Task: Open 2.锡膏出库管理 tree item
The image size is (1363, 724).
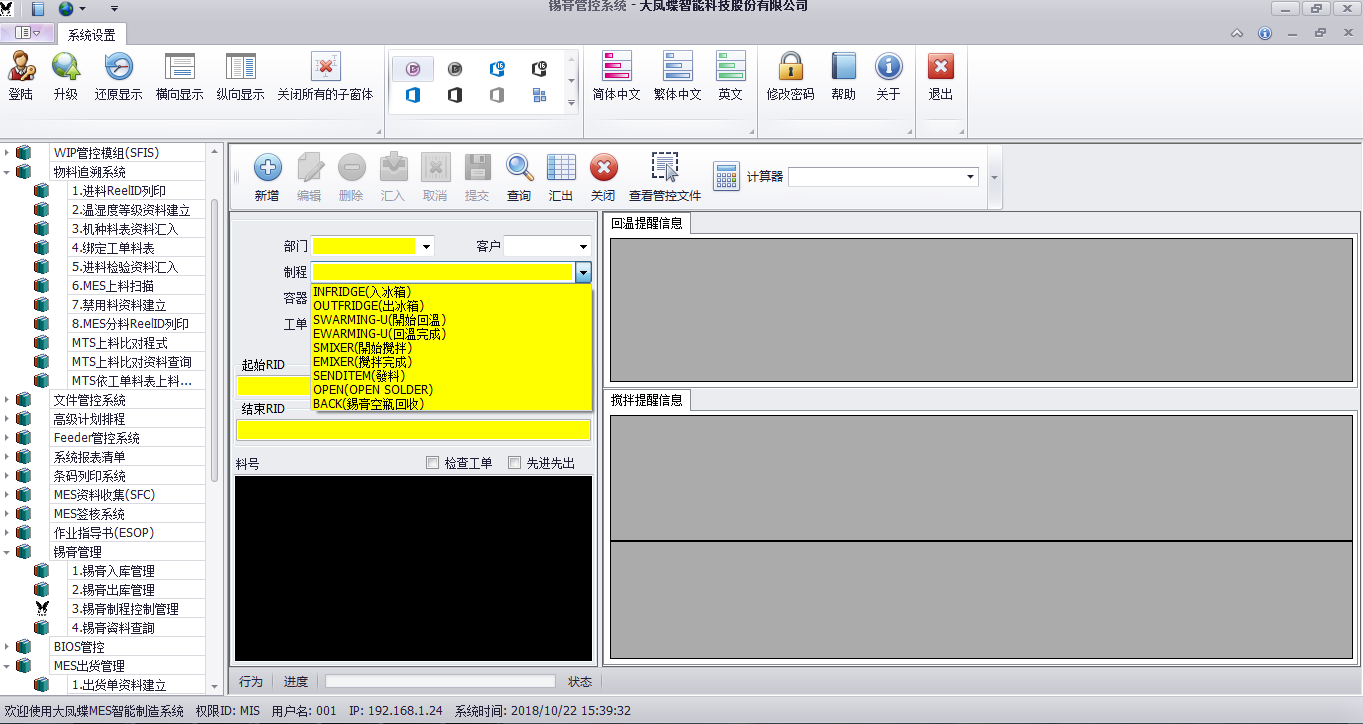Action: pyautogui.click(x=113, y=590)
